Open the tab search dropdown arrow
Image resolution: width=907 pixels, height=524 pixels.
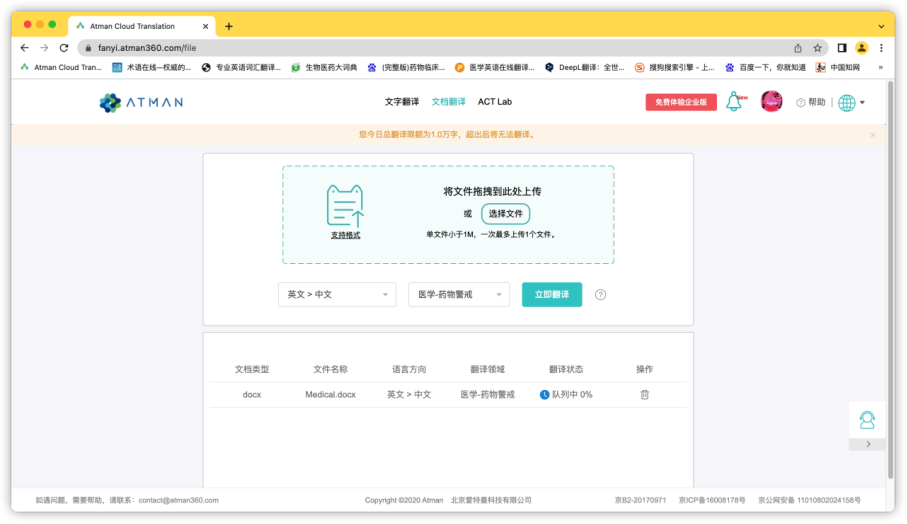tap(881, 26)
